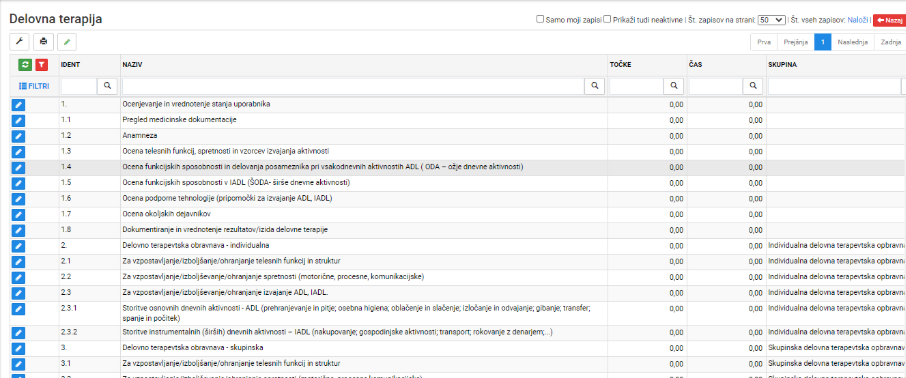The height and width of the screenshot is (378, 906).
Task: Open records per page dropdown showing 50
Action: [771, 20]
